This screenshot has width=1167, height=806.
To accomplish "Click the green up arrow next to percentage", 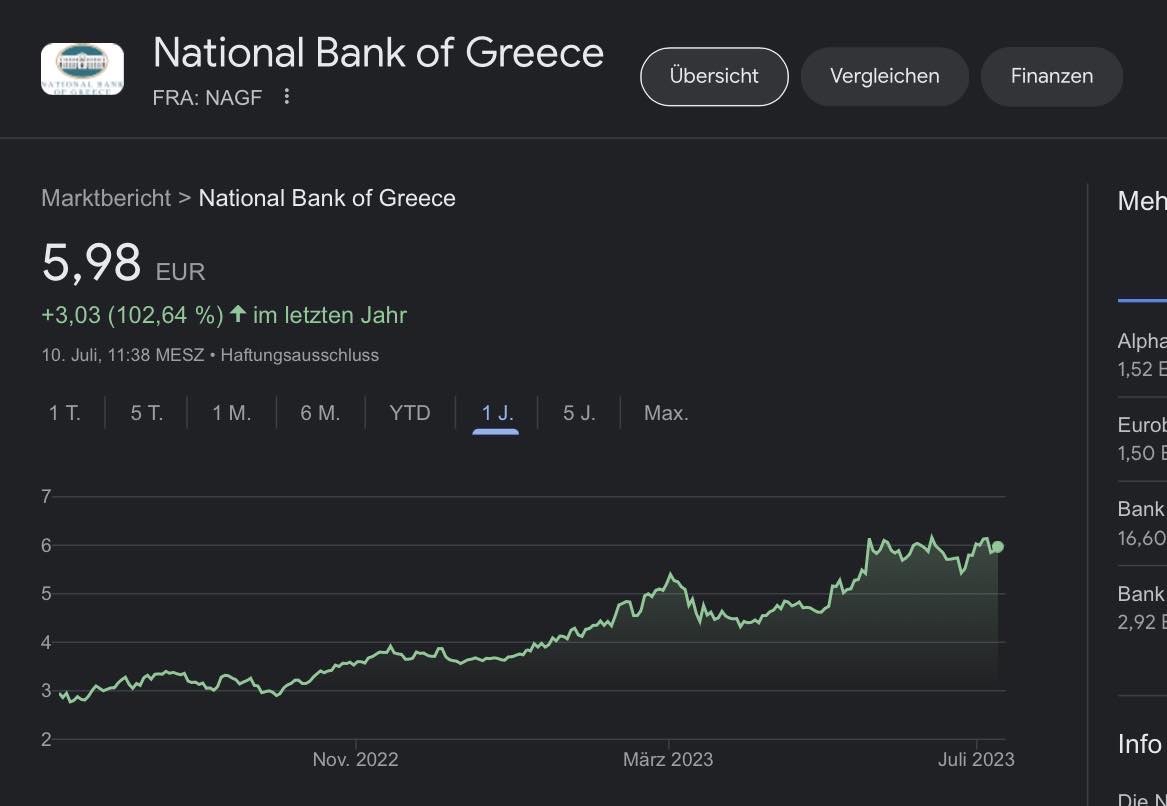I will (x=238, y=314).
